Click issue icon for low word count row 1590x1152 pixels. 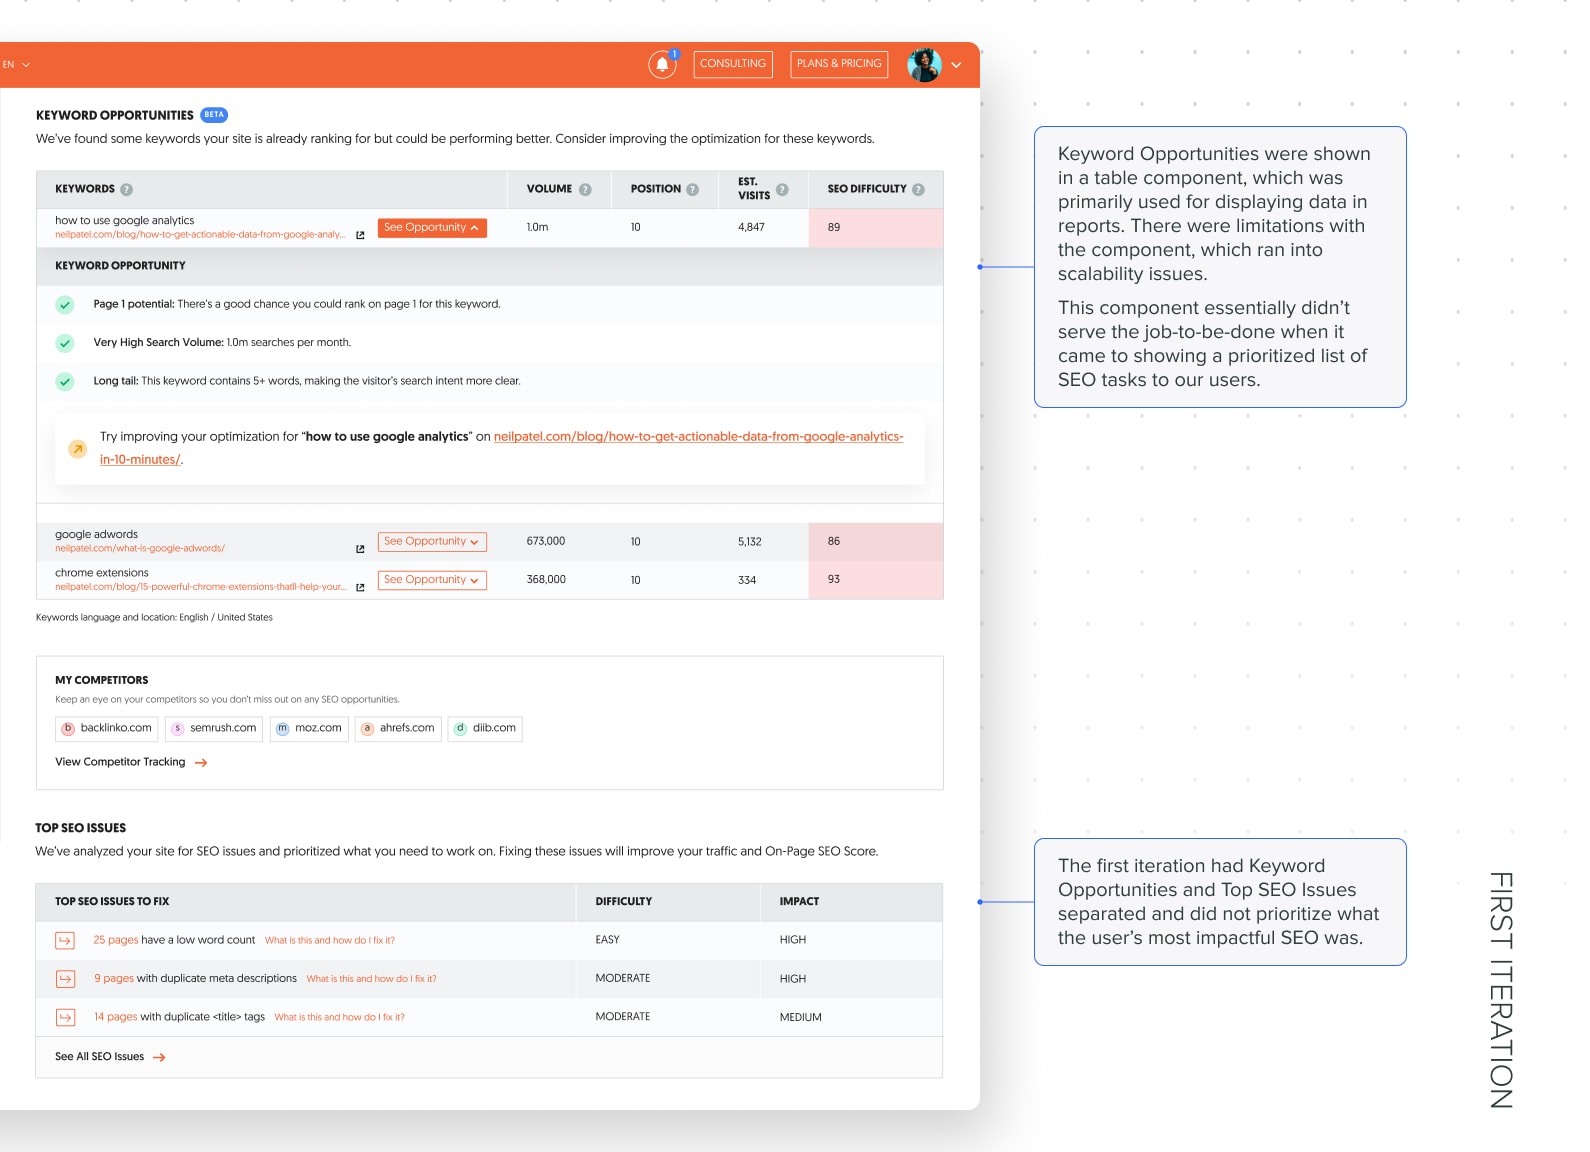[x=65, y=941]
